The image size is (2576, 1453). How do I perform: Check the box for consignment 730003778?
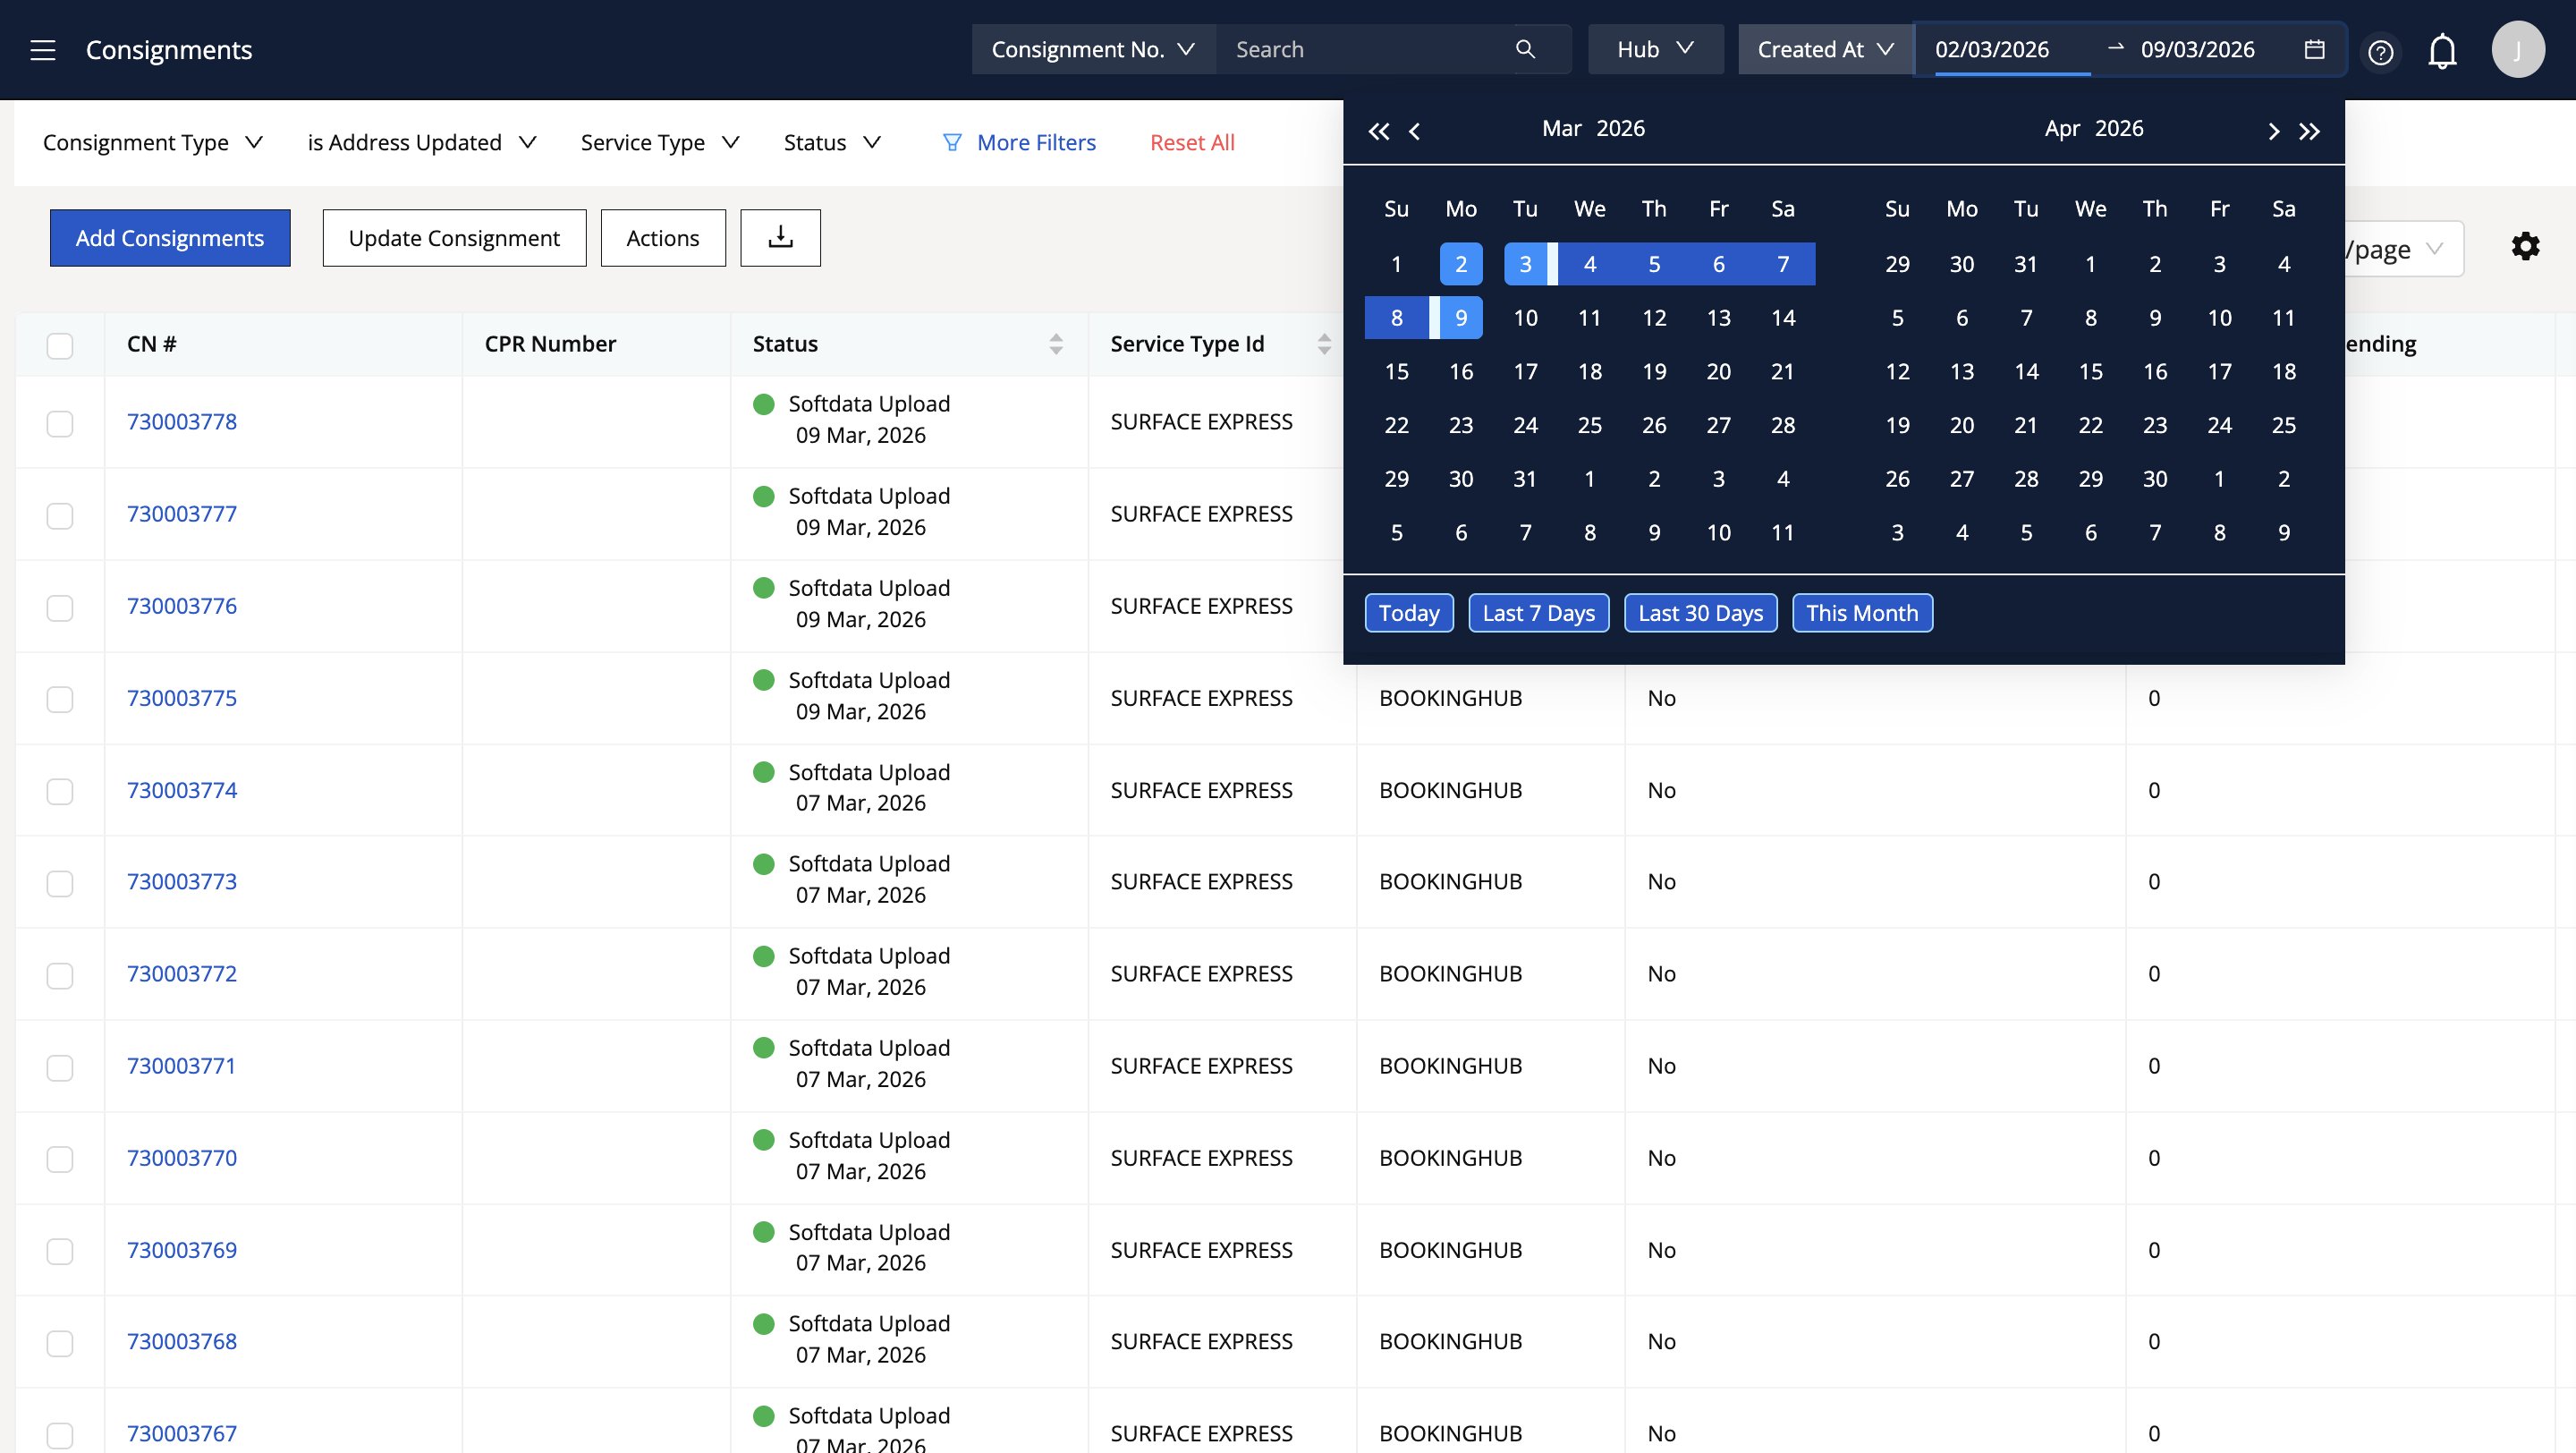pos(60,422)
